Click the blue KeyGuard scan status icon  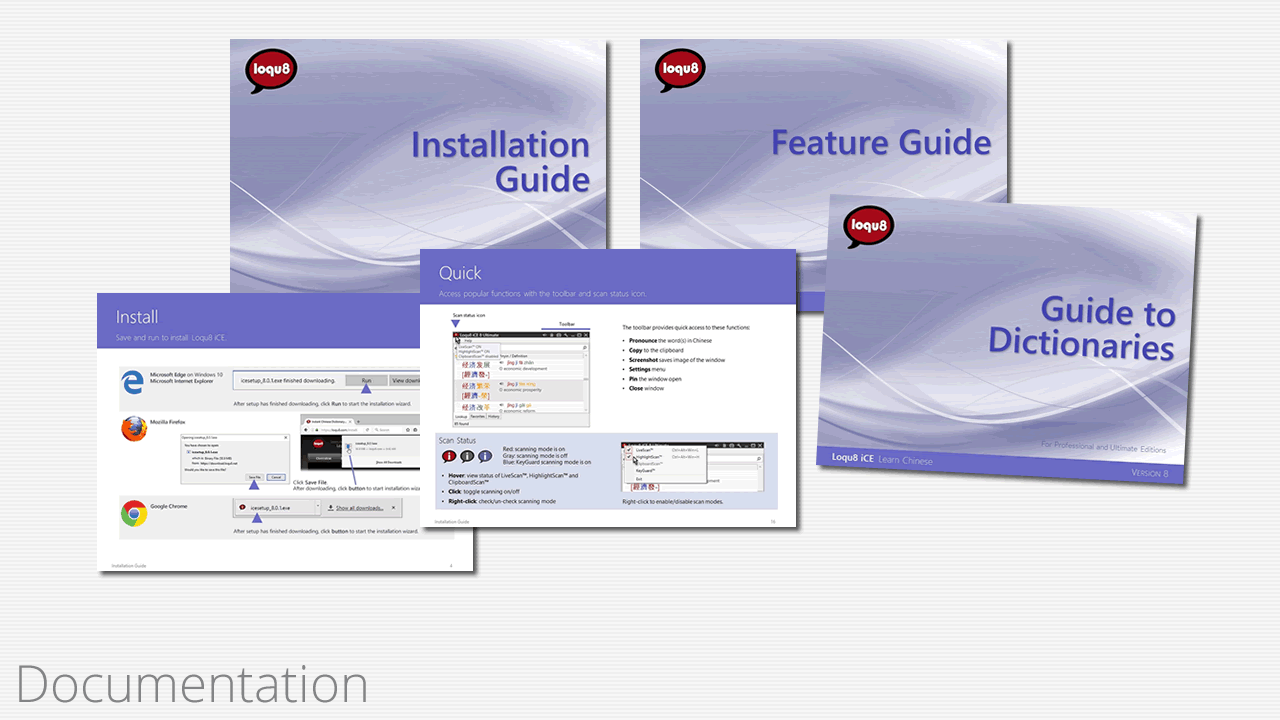[485, 456]
